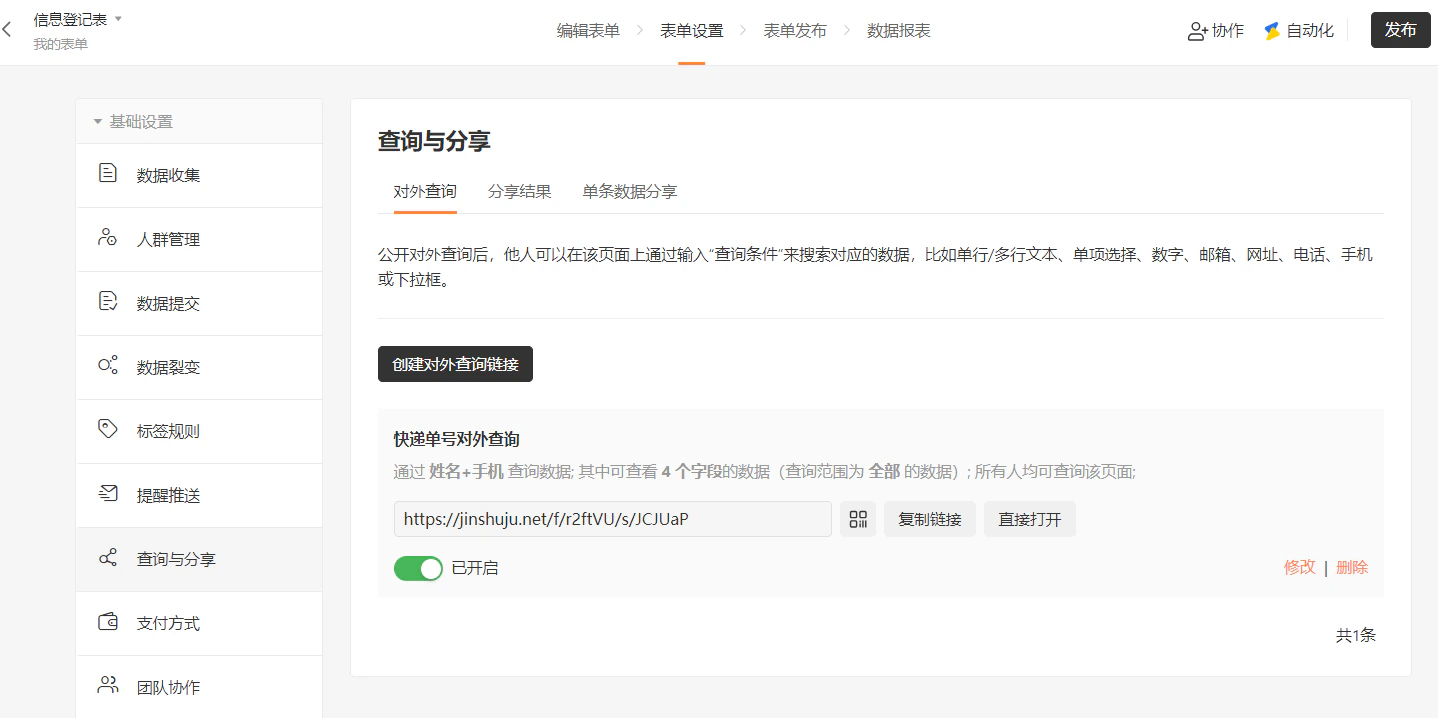Click the 发布 button
Image resolution: width=1438 pixels, height=718 pixels.
coord(1400,30)
